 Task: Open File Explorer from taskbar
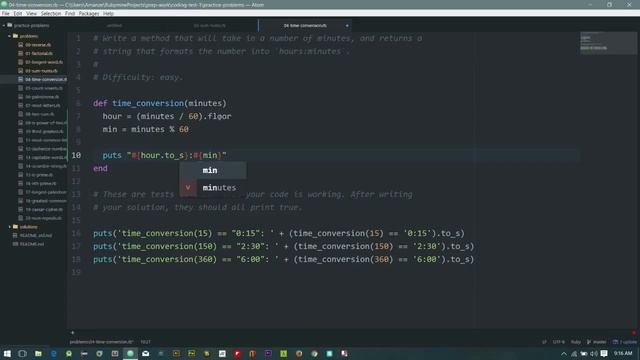tap(38, 353)
